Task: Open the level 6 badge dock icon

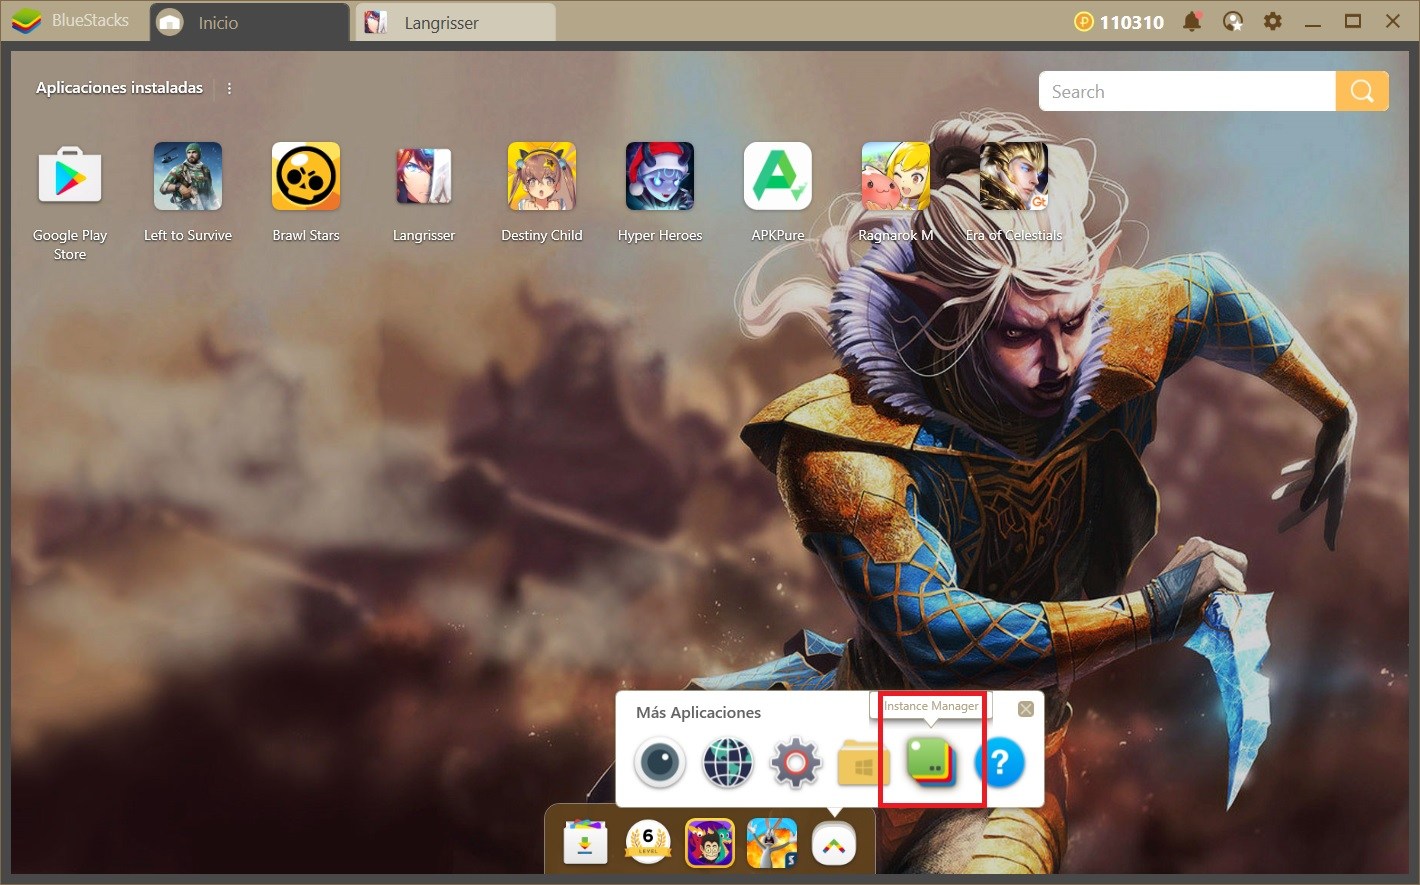Action: click(x=648, y=843)
